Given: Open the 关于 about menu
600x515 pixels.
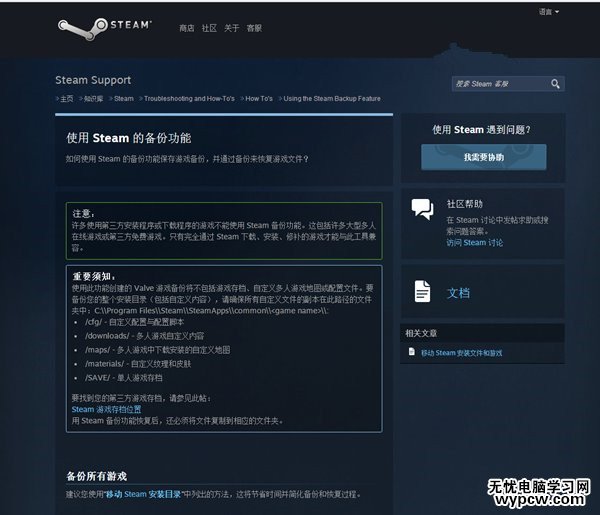Looking at the screenshot, I should coord(232,28).
